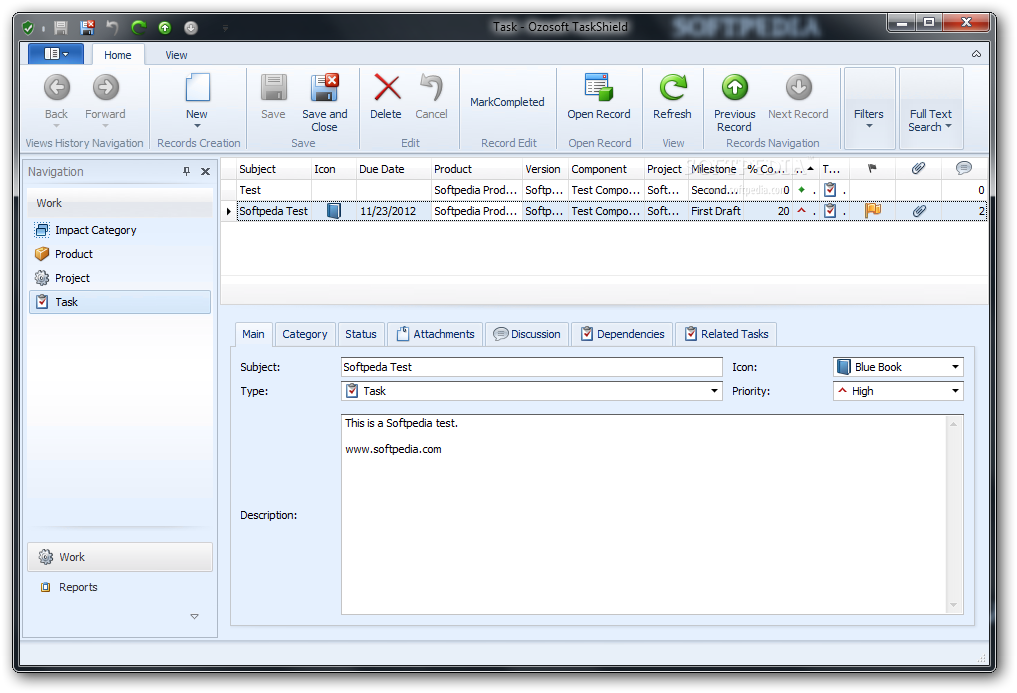Image resolution: width=1017 pixels, height=693 pixels.
Task: Click quick access save-and-close icon in title bar
Action: point(87,27)
